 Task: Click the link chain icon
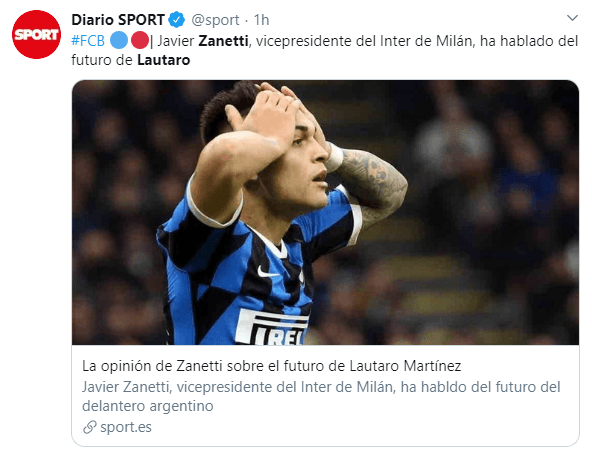coord(89,427)
